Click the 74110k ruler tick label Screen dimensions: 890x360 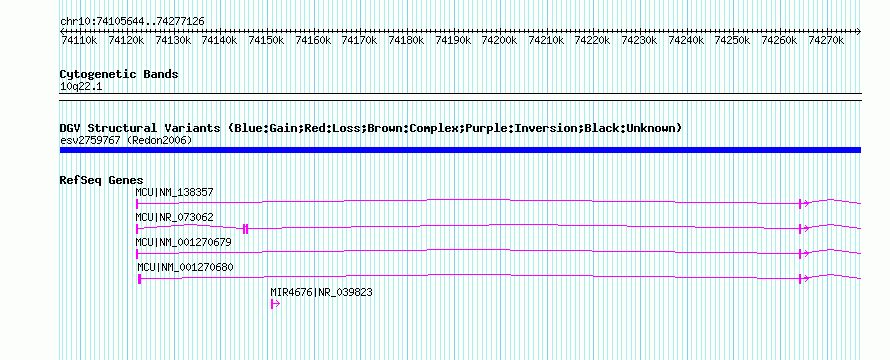(x=79, y=41)
